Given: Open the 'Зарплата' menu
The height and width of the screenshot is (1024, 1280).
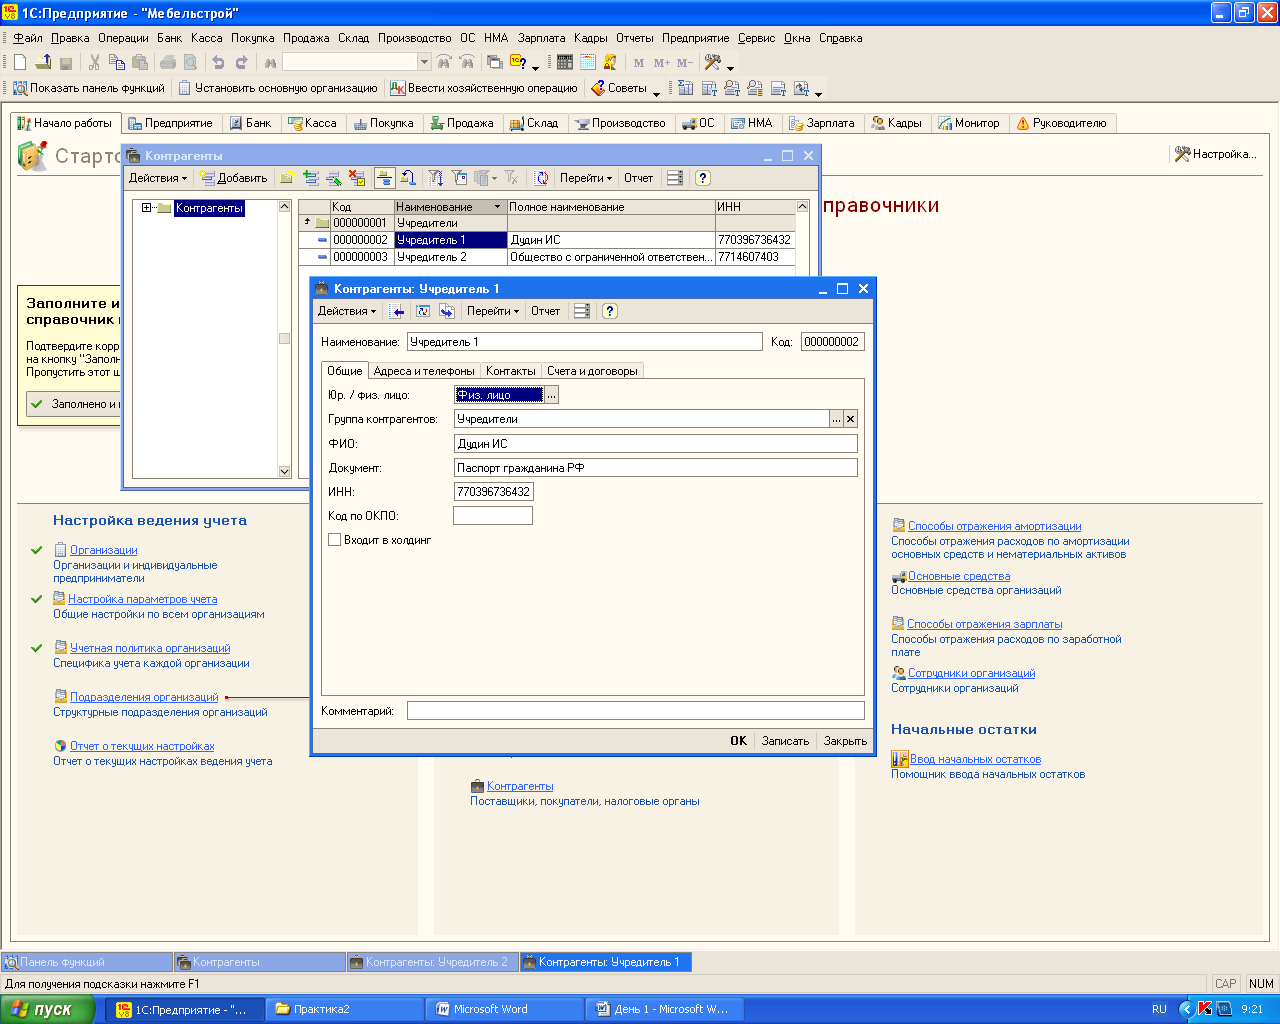Looking at the screenshot, I should [542, 38].
